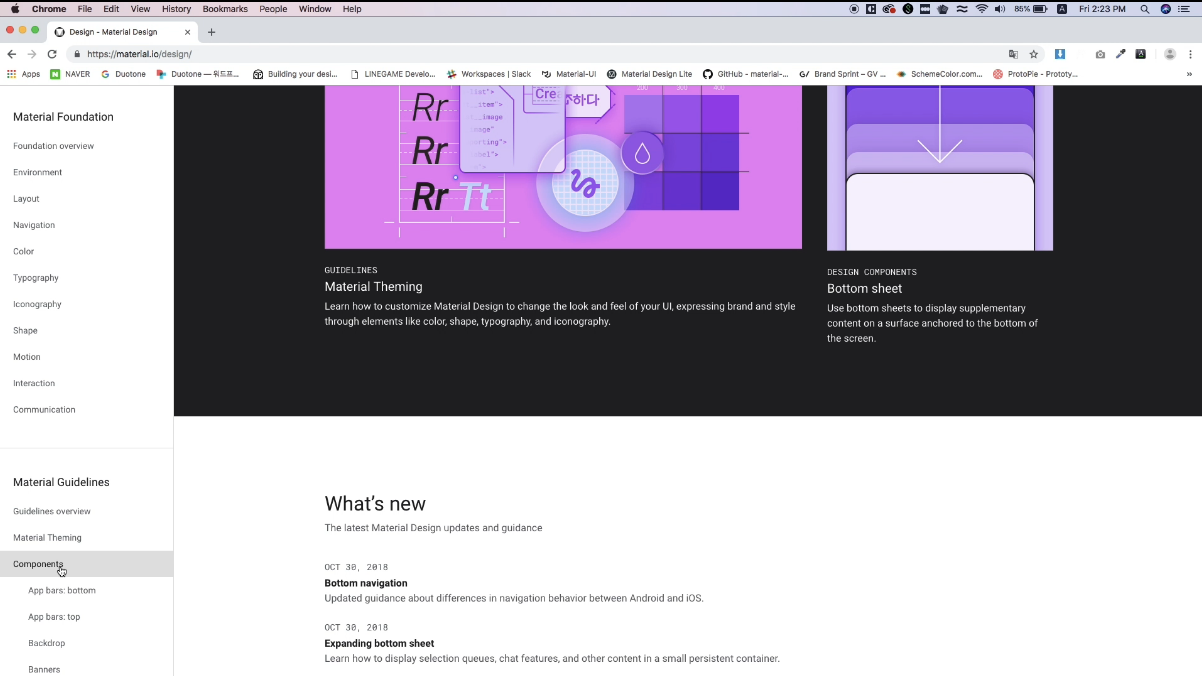The image size is (1202, 676).
Task: Open the Window menu
Action: tap(315, 9)
